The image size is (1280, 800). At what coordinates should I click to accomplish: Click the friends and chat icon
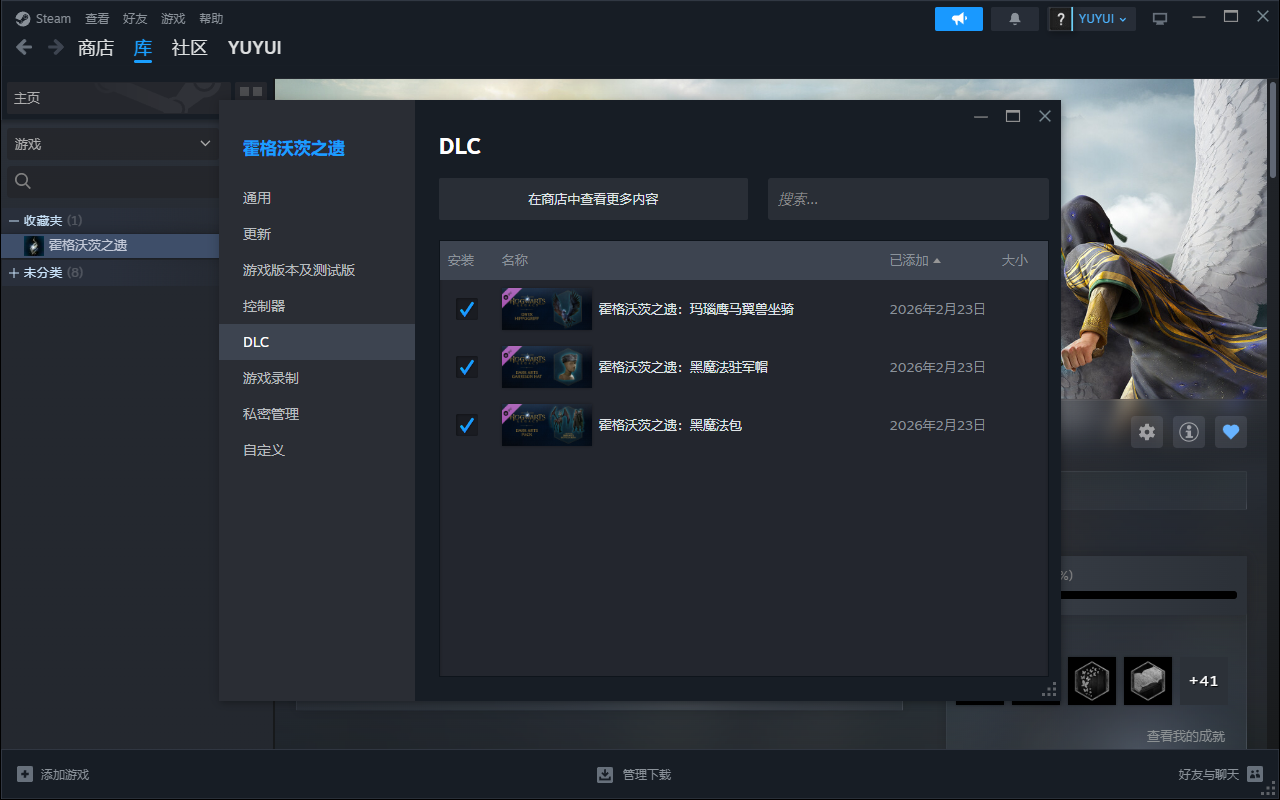tap(1255, 775)
